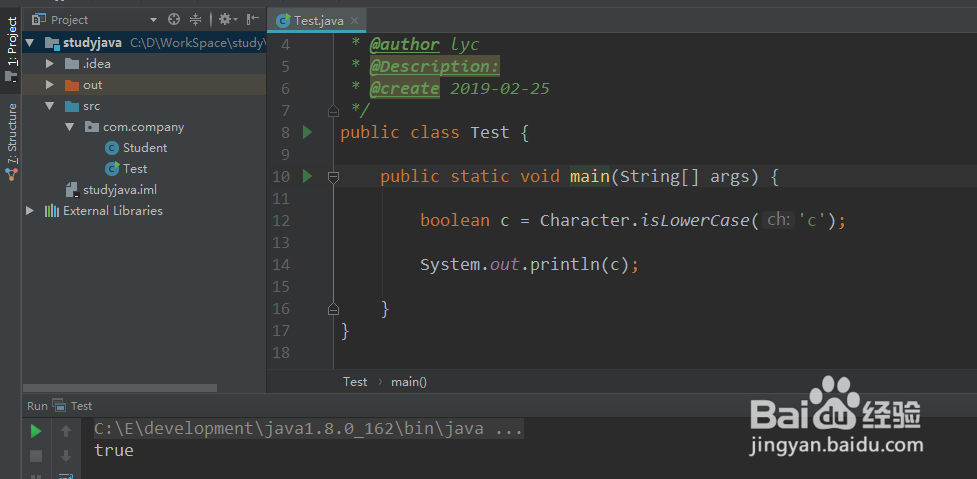The width and height of the screenshot is (977, 479).
Task: Click the main method name
Action: [x=589, y=176]
